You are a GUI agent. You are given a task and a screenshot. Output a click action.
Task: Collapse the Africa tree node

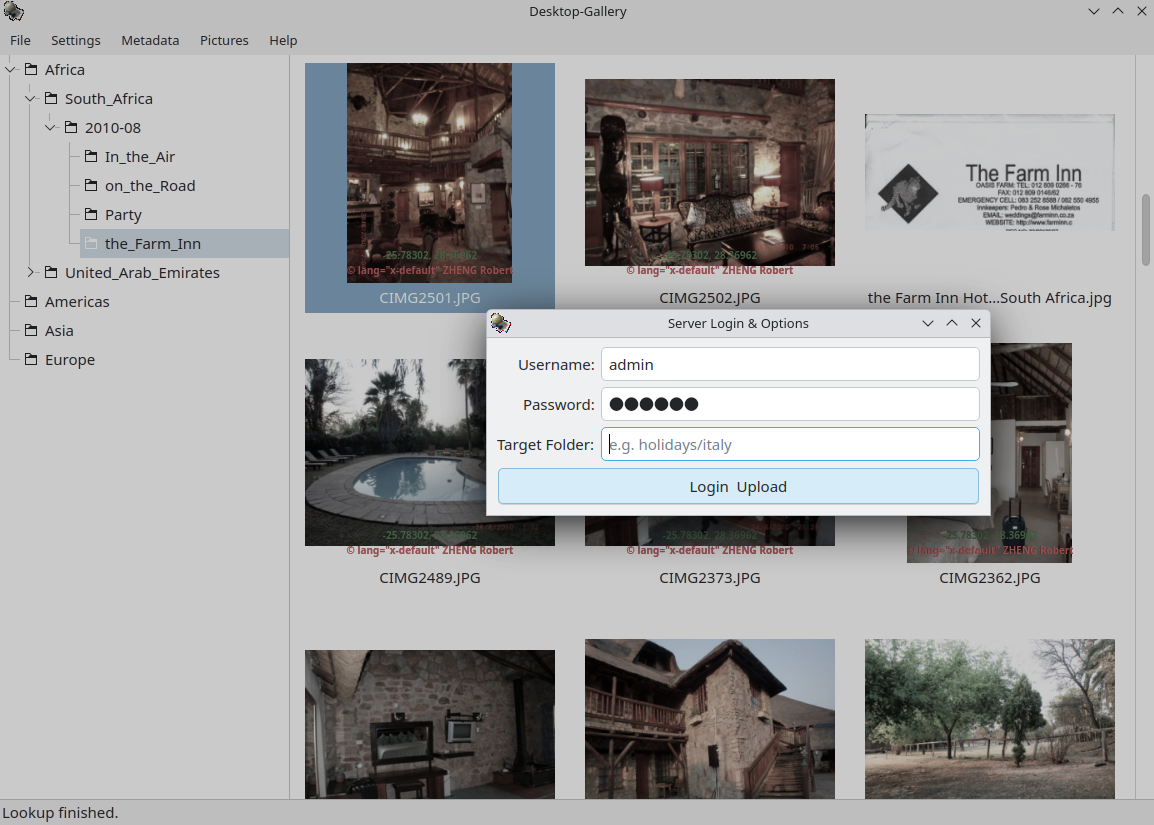click(x=11, y=70)
